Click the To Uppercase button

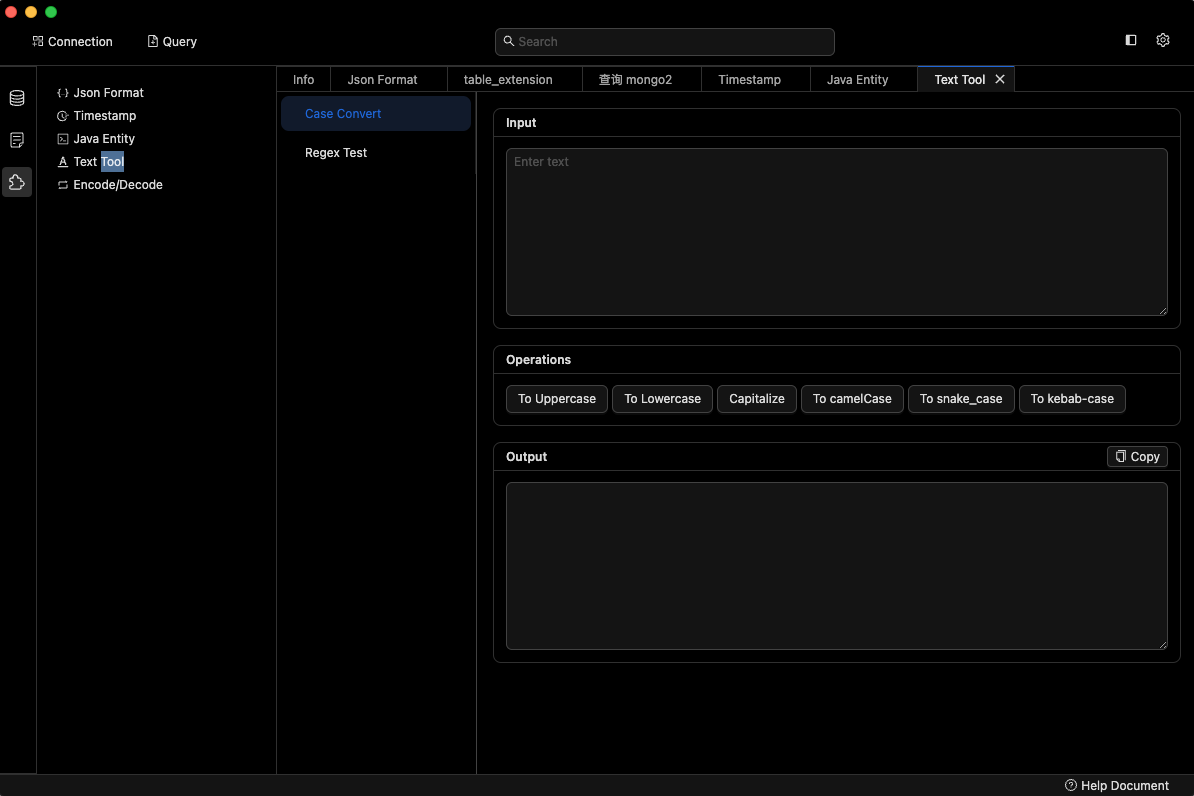pos(556,399)
